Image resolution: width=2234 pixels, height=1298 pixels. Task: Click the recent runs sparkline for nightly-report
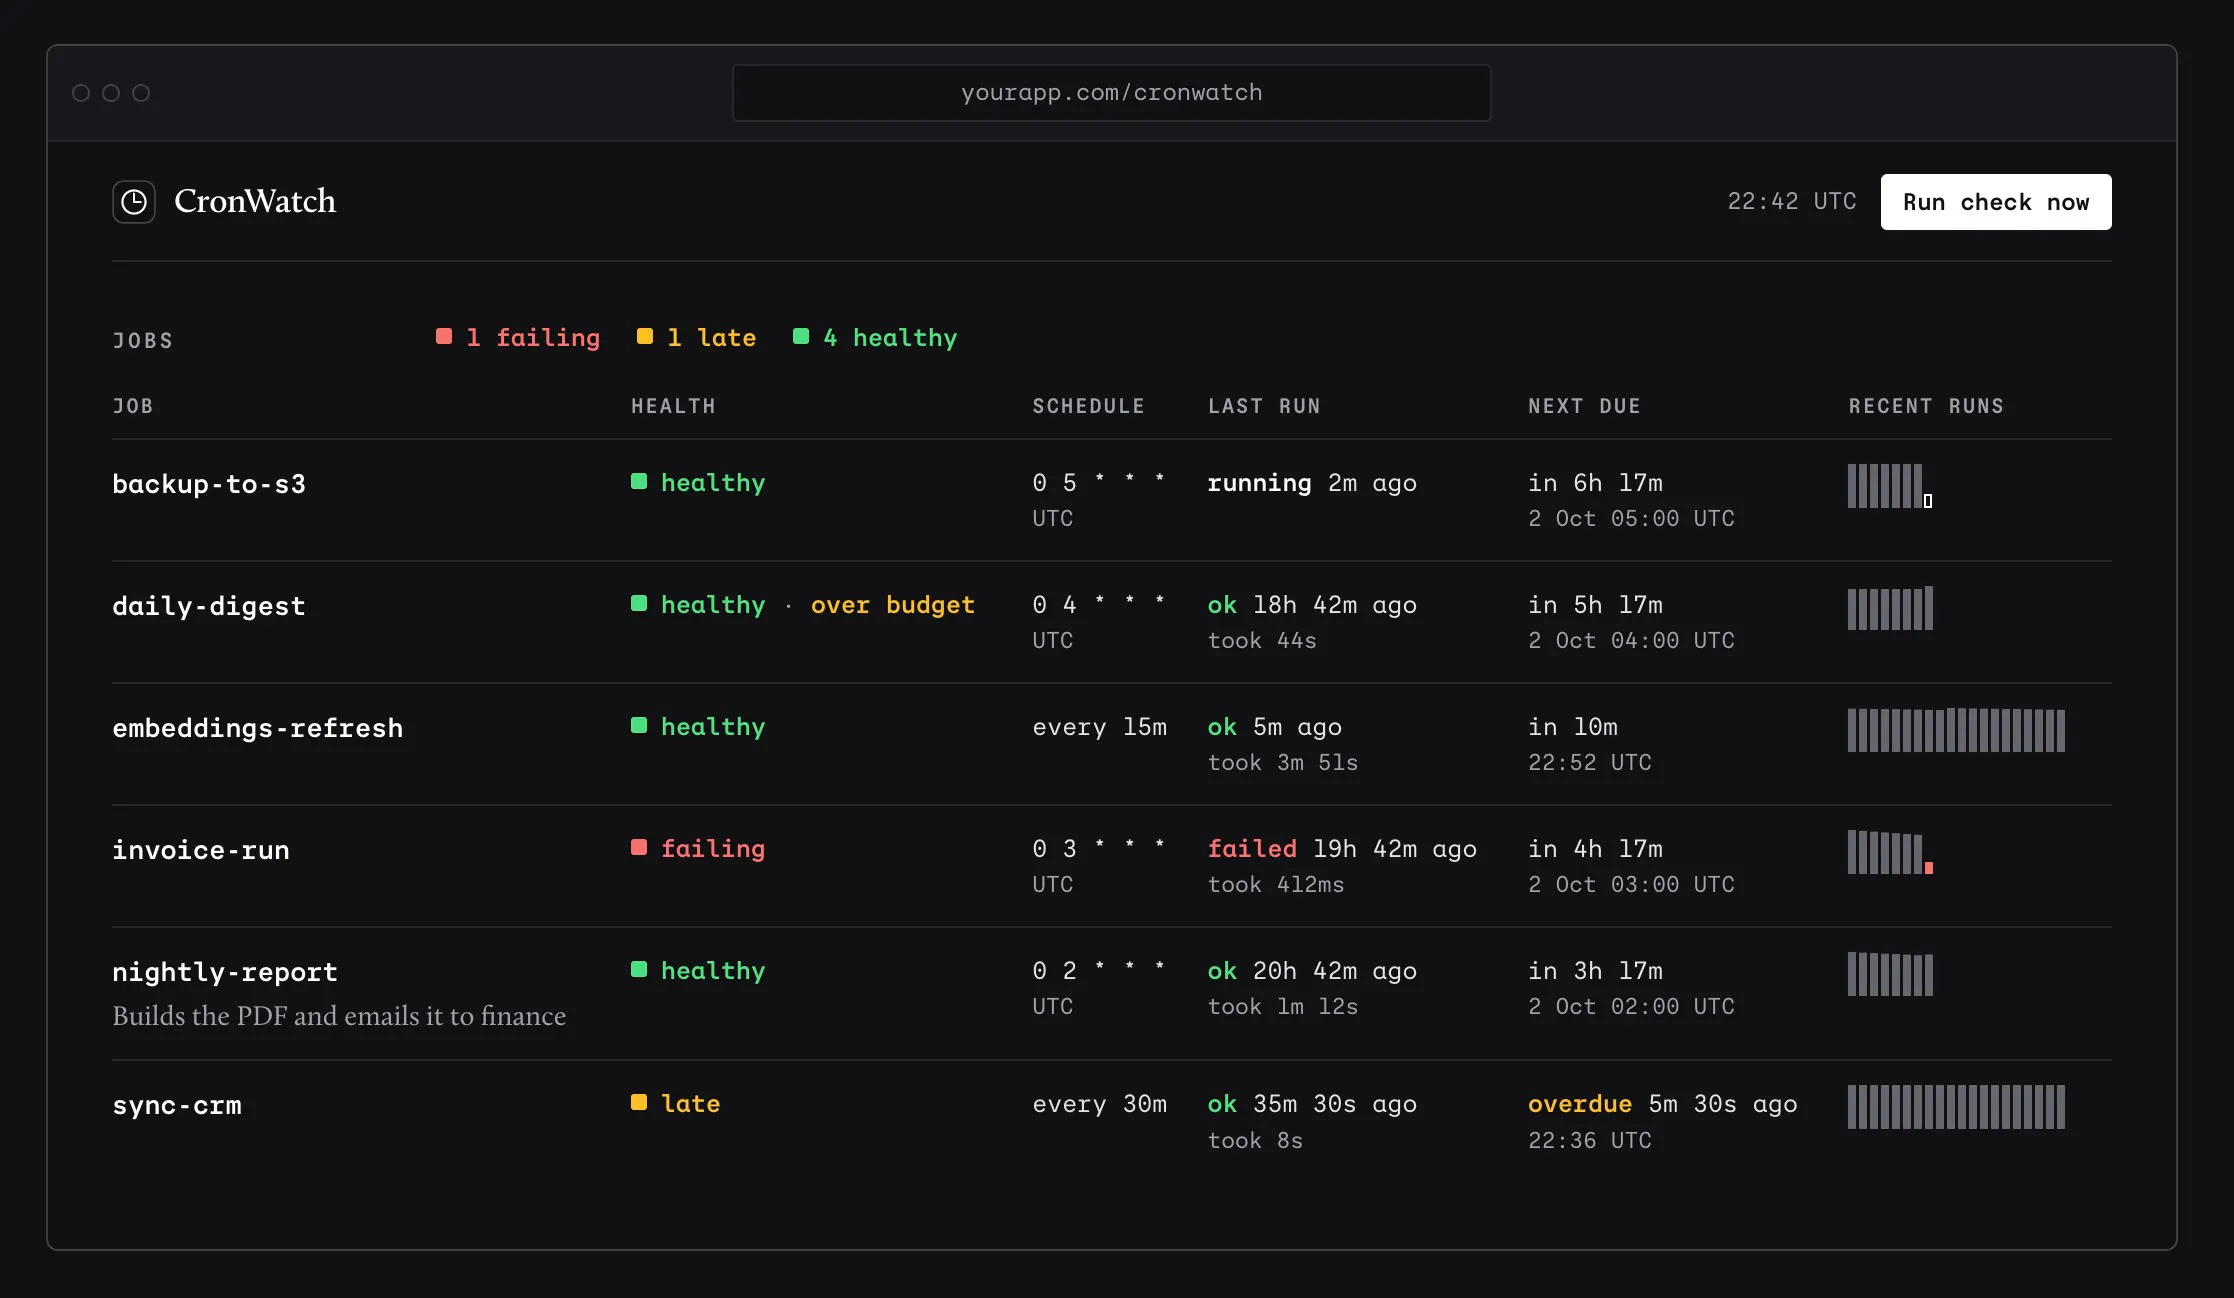(1890, 974)
